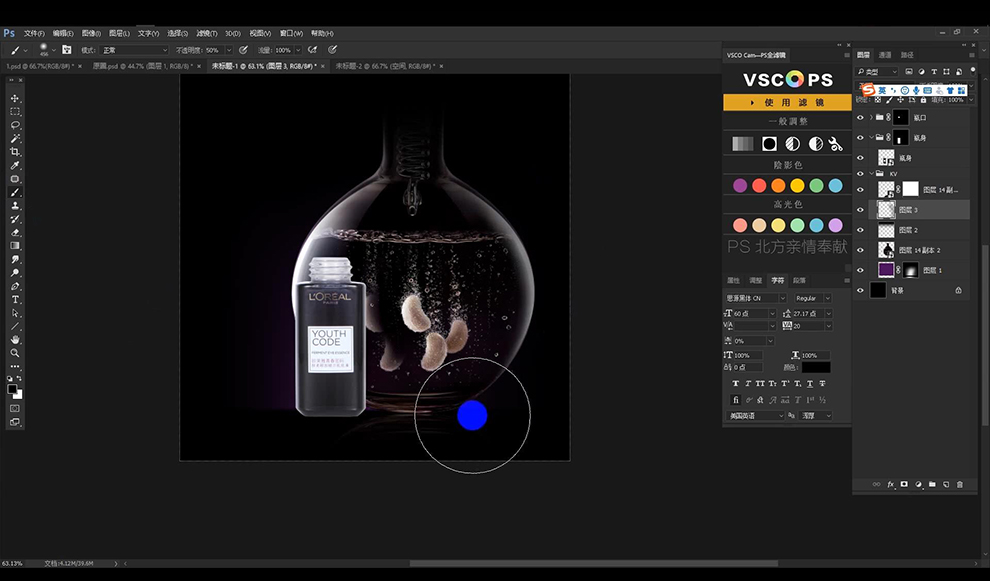Image resolution: width=990 pixels, height=581 pixels.
Task: Select the Horizontal Type tool
Action: 15,299
